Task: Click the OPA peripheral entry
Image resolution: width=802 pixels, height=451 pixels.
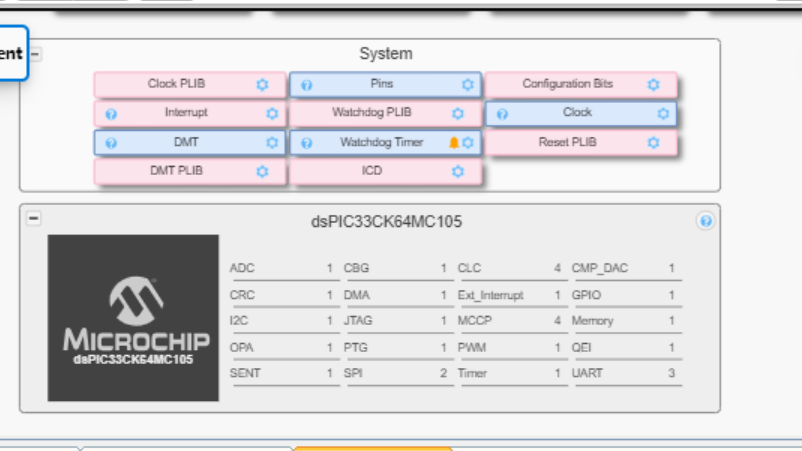Action: (283, 348)
